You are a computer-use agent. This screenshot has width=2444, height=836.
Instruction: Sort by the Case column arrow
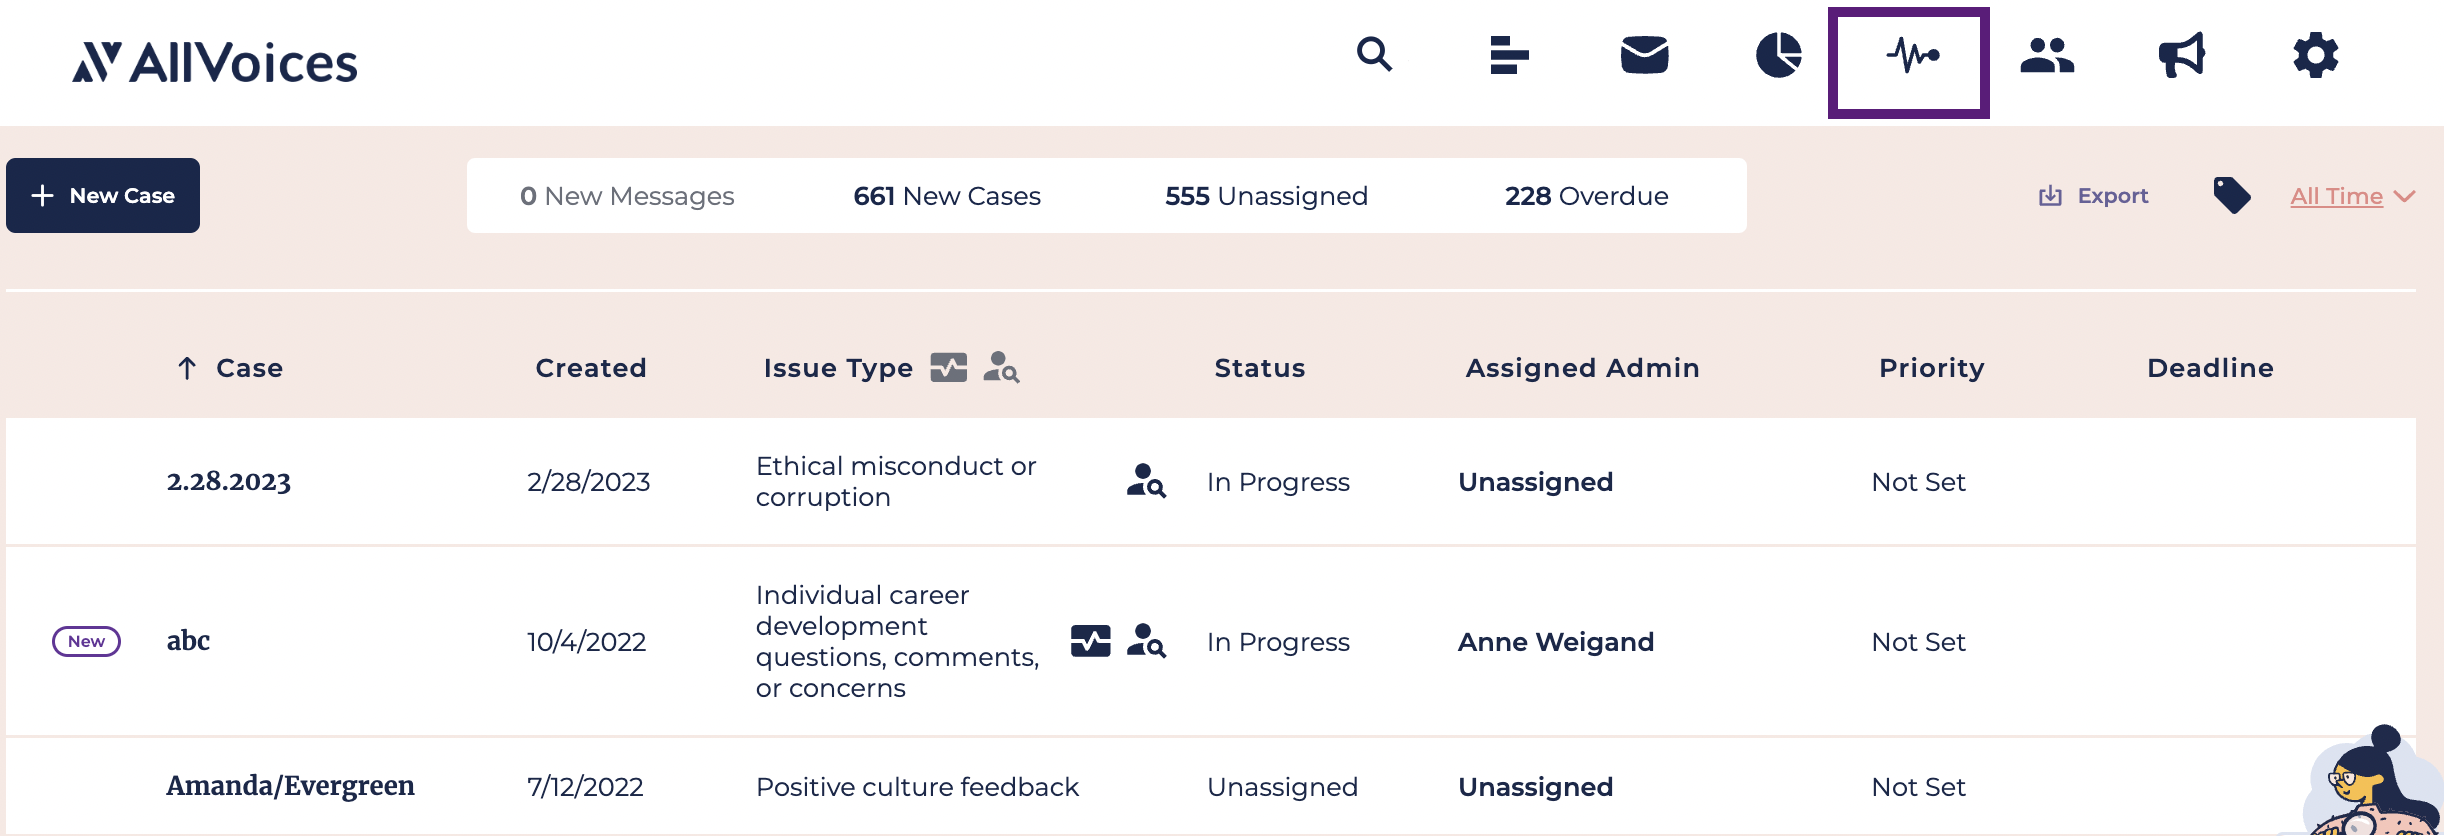pos(187,368)
